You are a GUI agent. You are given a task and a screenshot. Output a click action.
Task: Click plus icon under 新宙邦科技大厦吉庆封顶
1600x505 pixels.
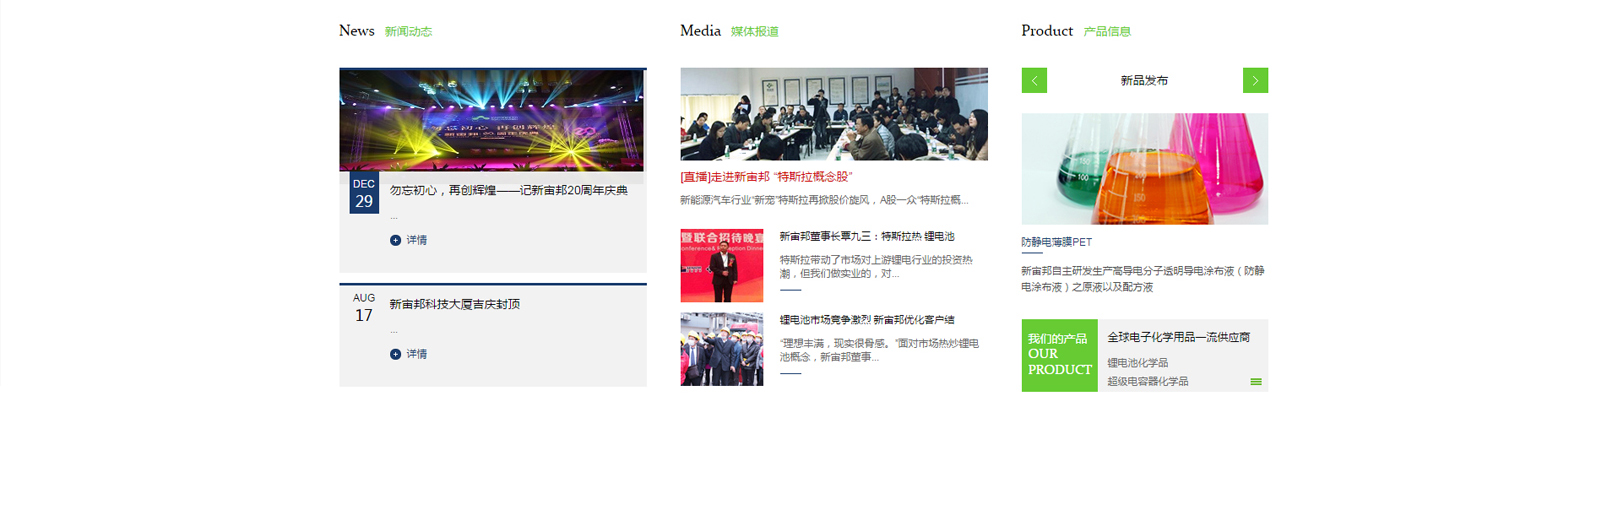[395, 354]
